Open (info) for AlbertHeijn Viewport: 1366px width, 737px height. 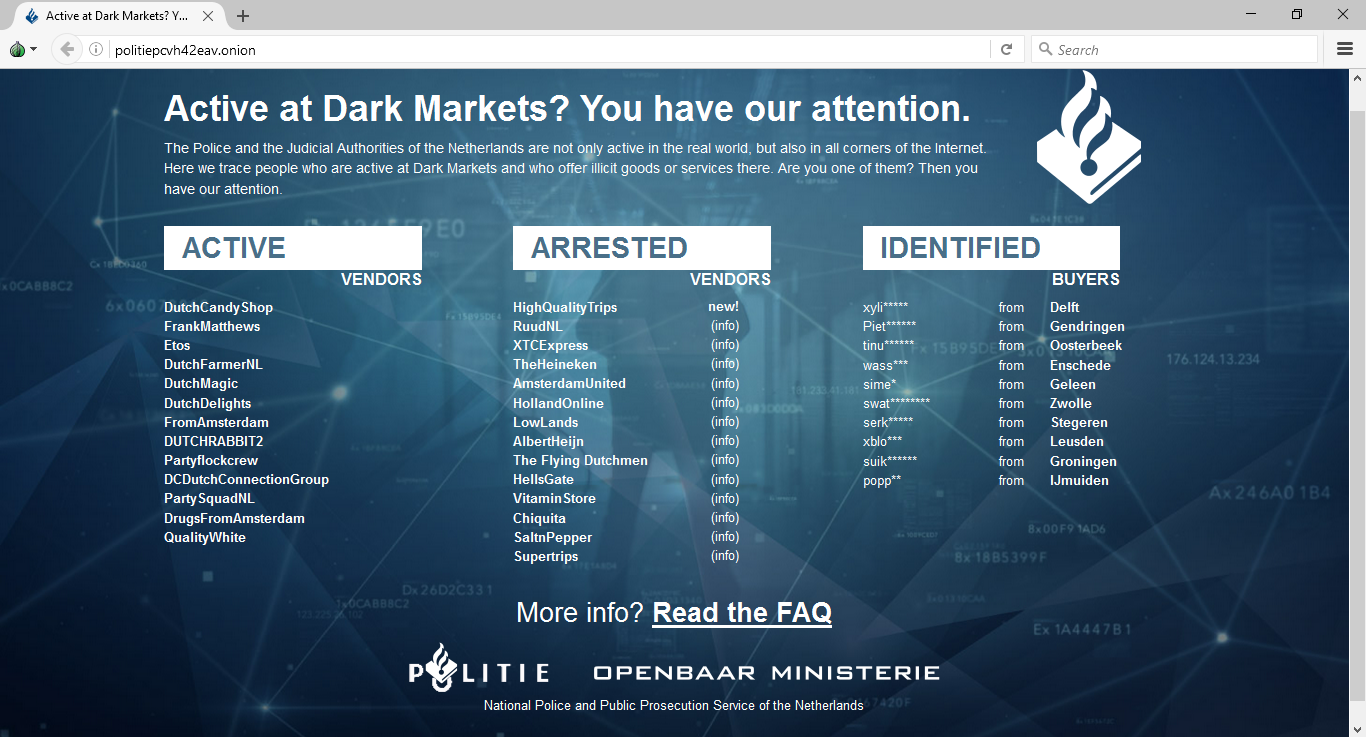[725, 441]
